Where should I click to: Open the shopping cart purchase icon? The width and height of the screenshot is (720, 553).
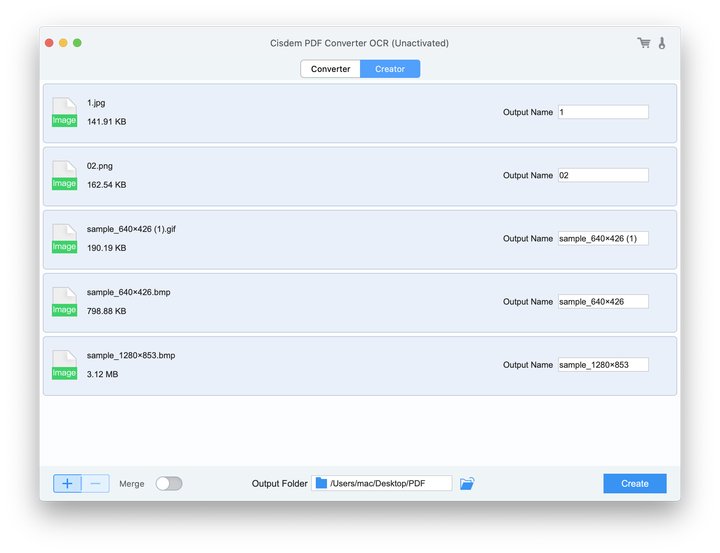tap(643, 43)
